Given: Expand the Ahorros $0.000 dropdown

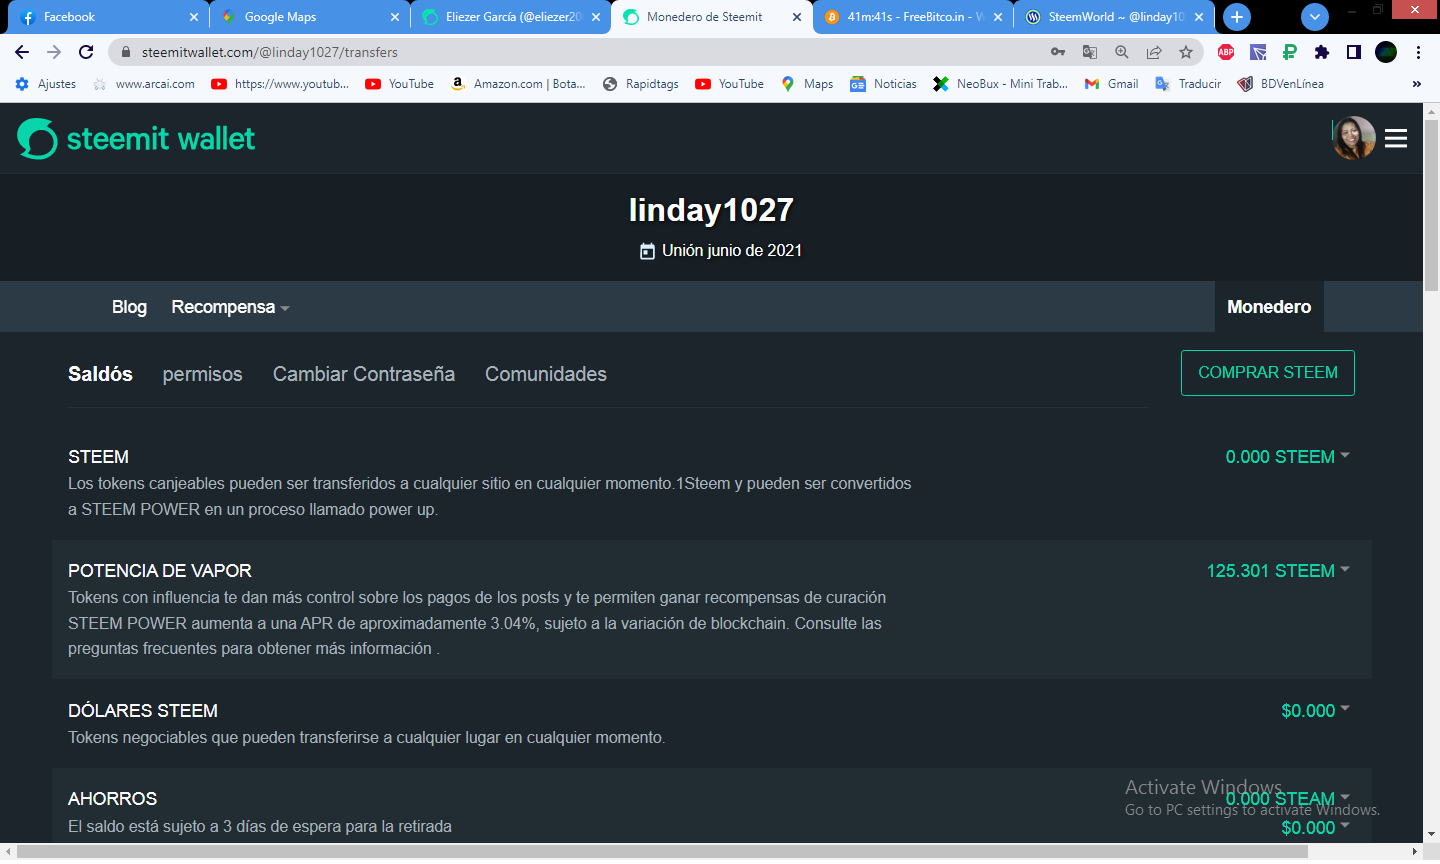Looking at the screenshot, I should point(1315,828).
